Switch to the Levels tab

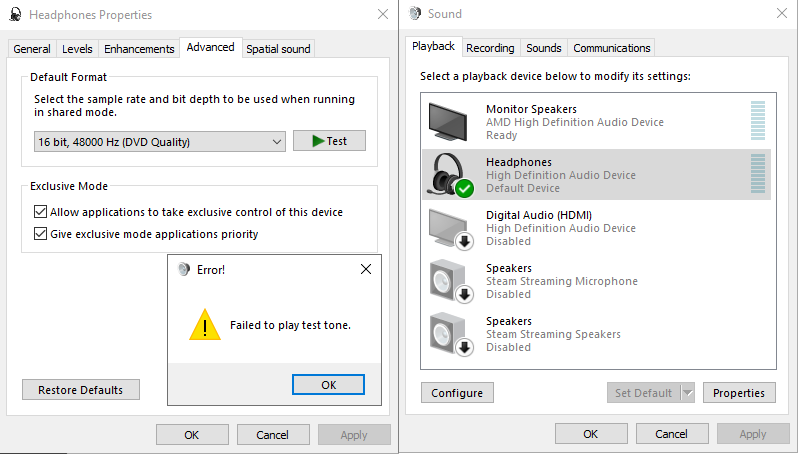tap(77, 49)
